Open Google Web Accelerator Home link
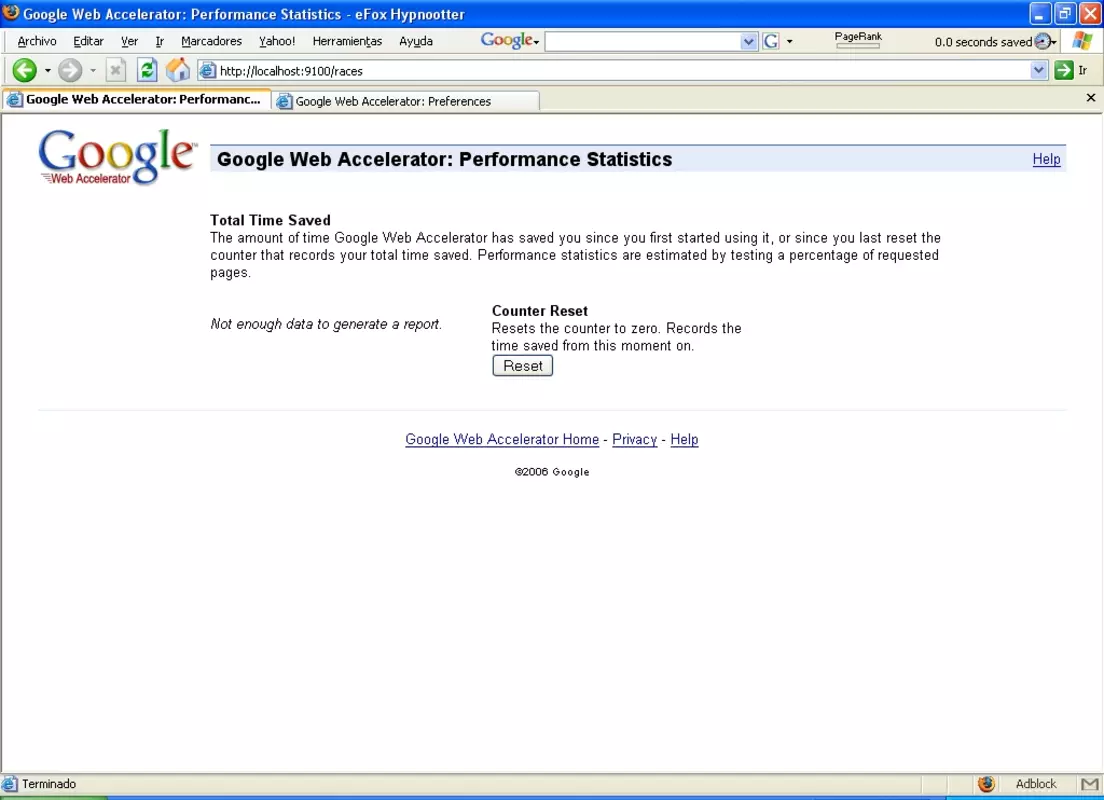The image size is (1104, 800). pyautogui.click(x=502, y=439)
